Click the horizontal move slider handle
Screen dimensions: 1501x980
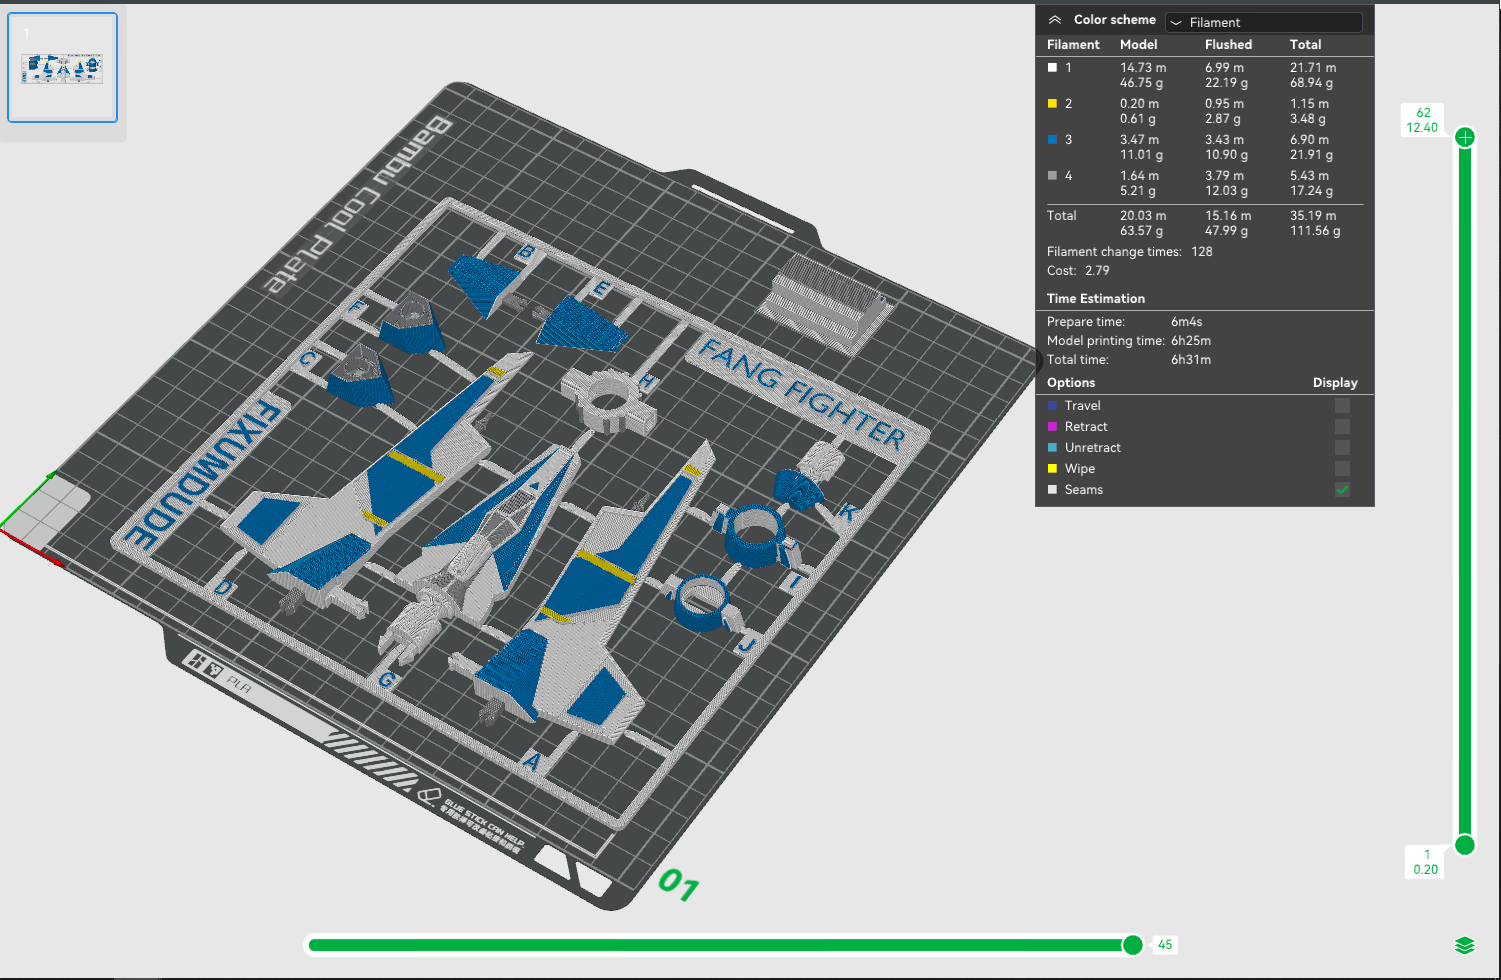tap(1132, 945)
